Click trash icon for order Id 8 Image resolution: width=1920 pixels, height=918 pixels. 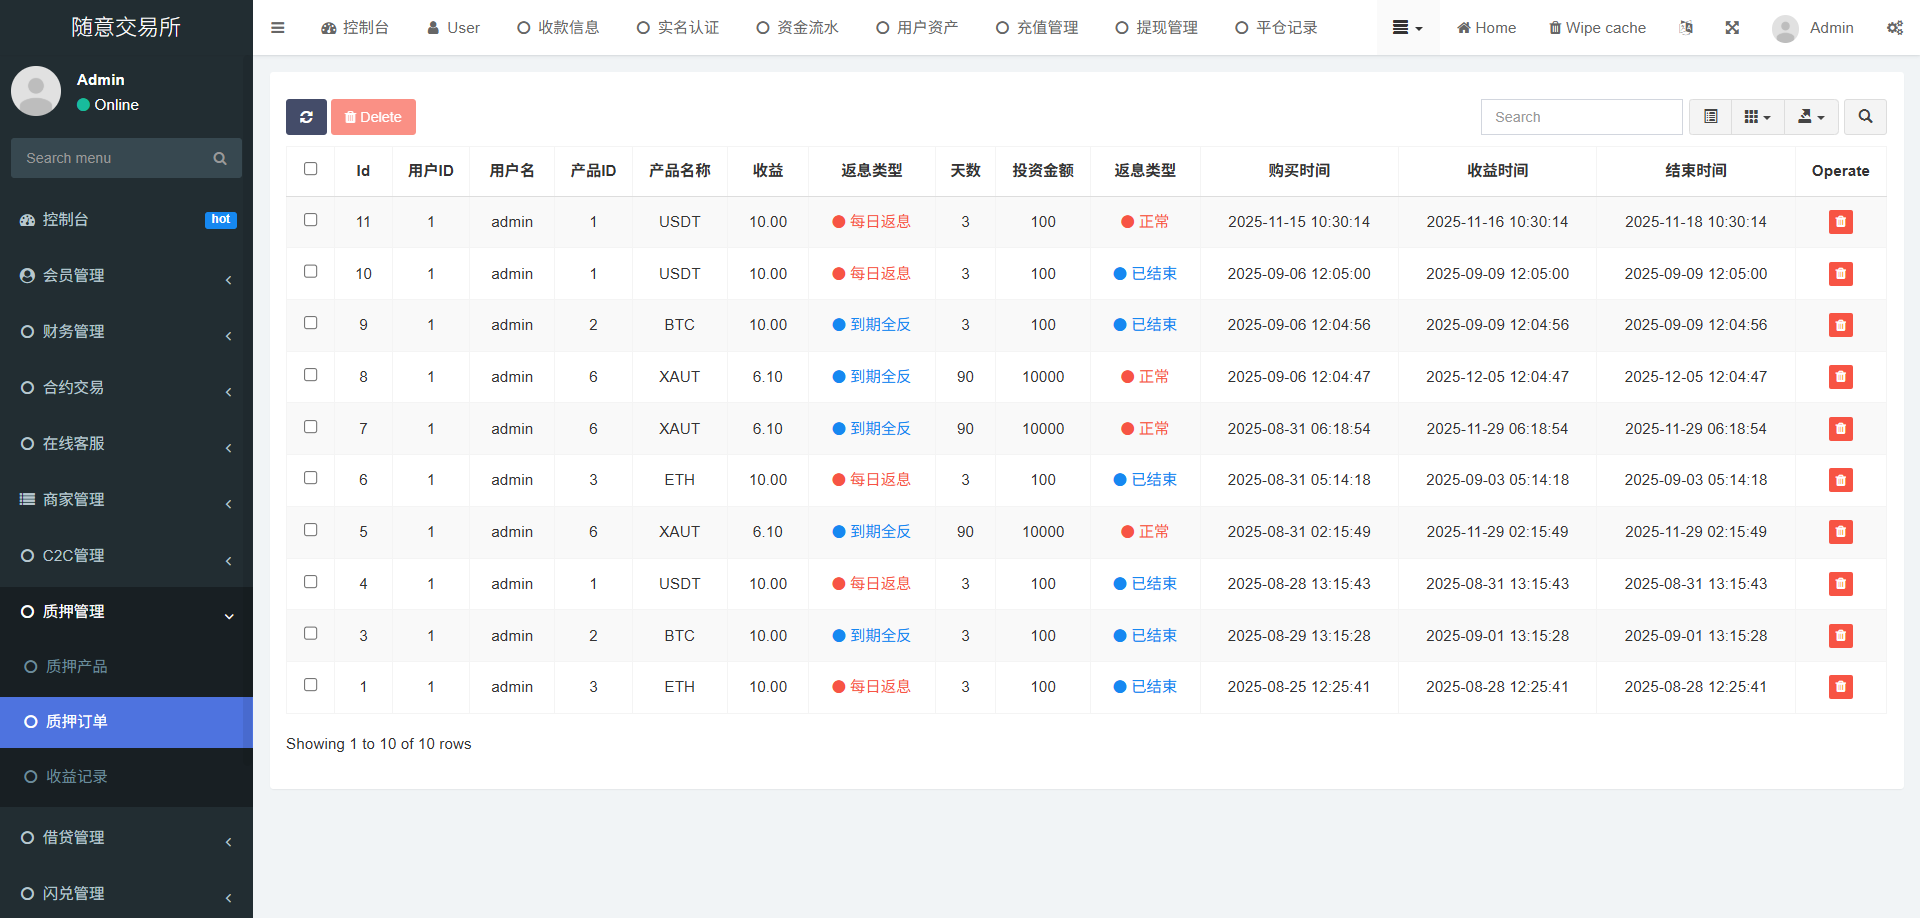point(1840,377)
